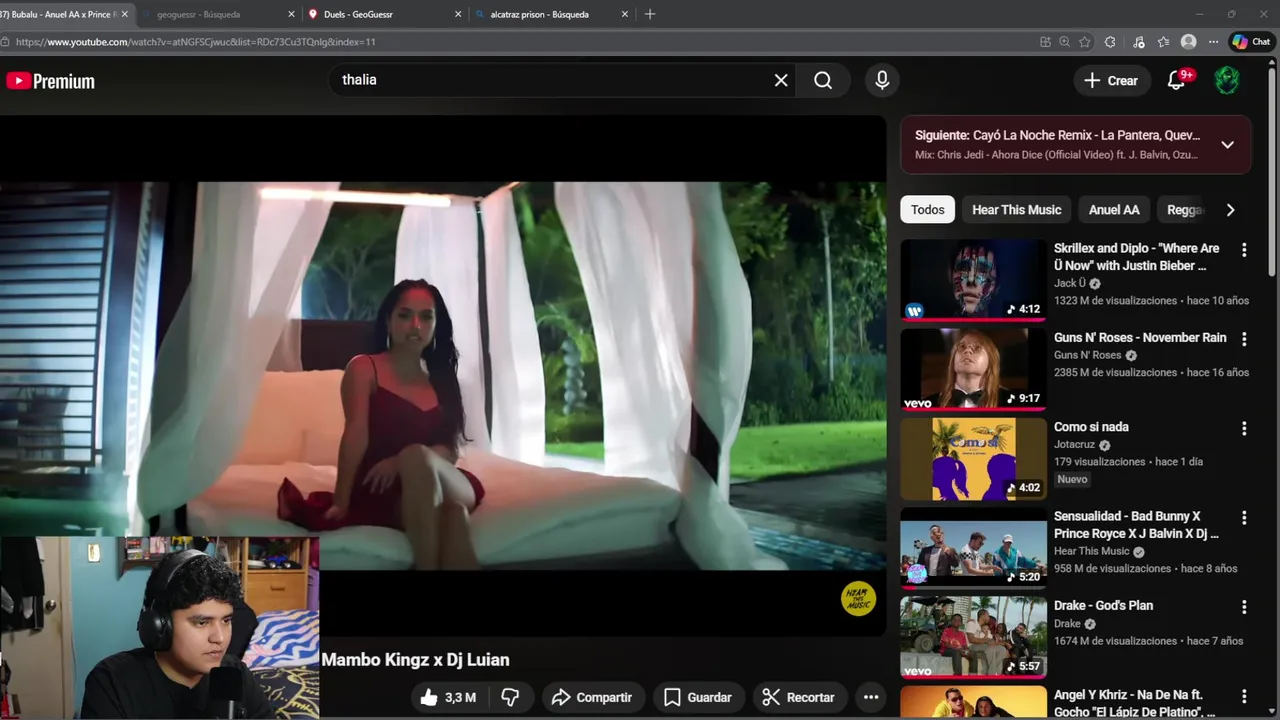Image resolution: width=1280 pixels, height=720 pixels.
Task: Close the Duels GeoGuessr tab
Action: coord(458,14)
